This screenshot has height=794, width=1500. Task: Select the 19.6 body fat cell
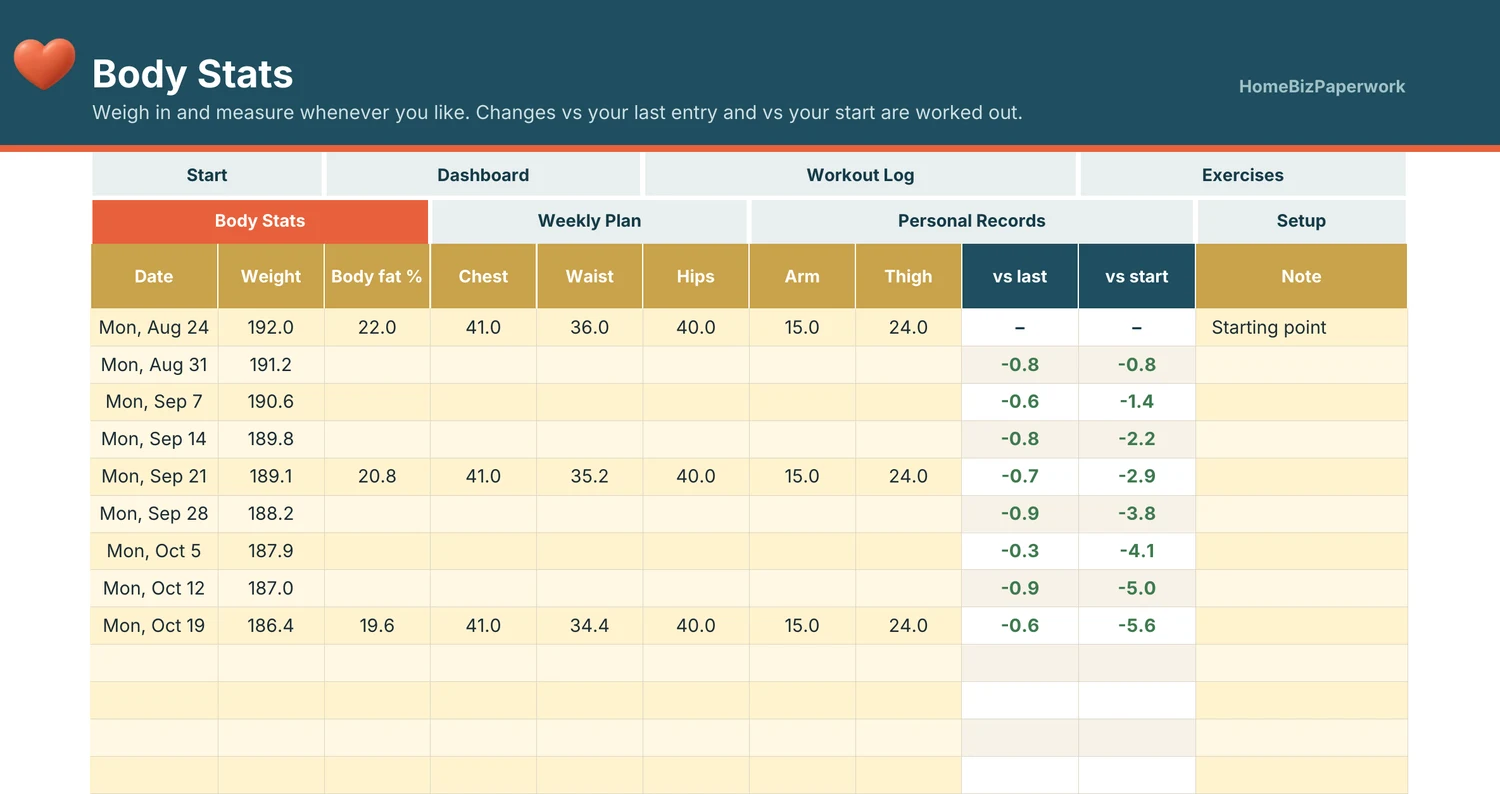[x=377, y=626]
